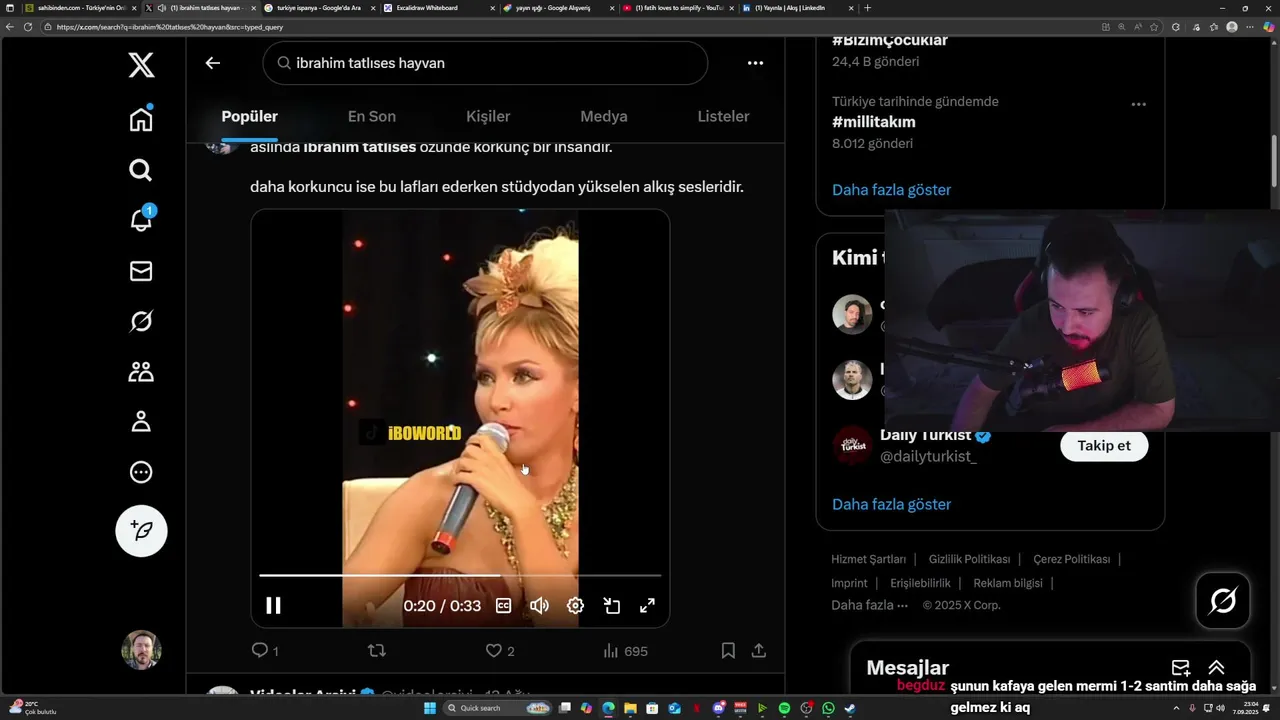Open the Explore search icon in sidebar
The width and height of the screenshot is (1280, 720).
(x=141, y=170)
